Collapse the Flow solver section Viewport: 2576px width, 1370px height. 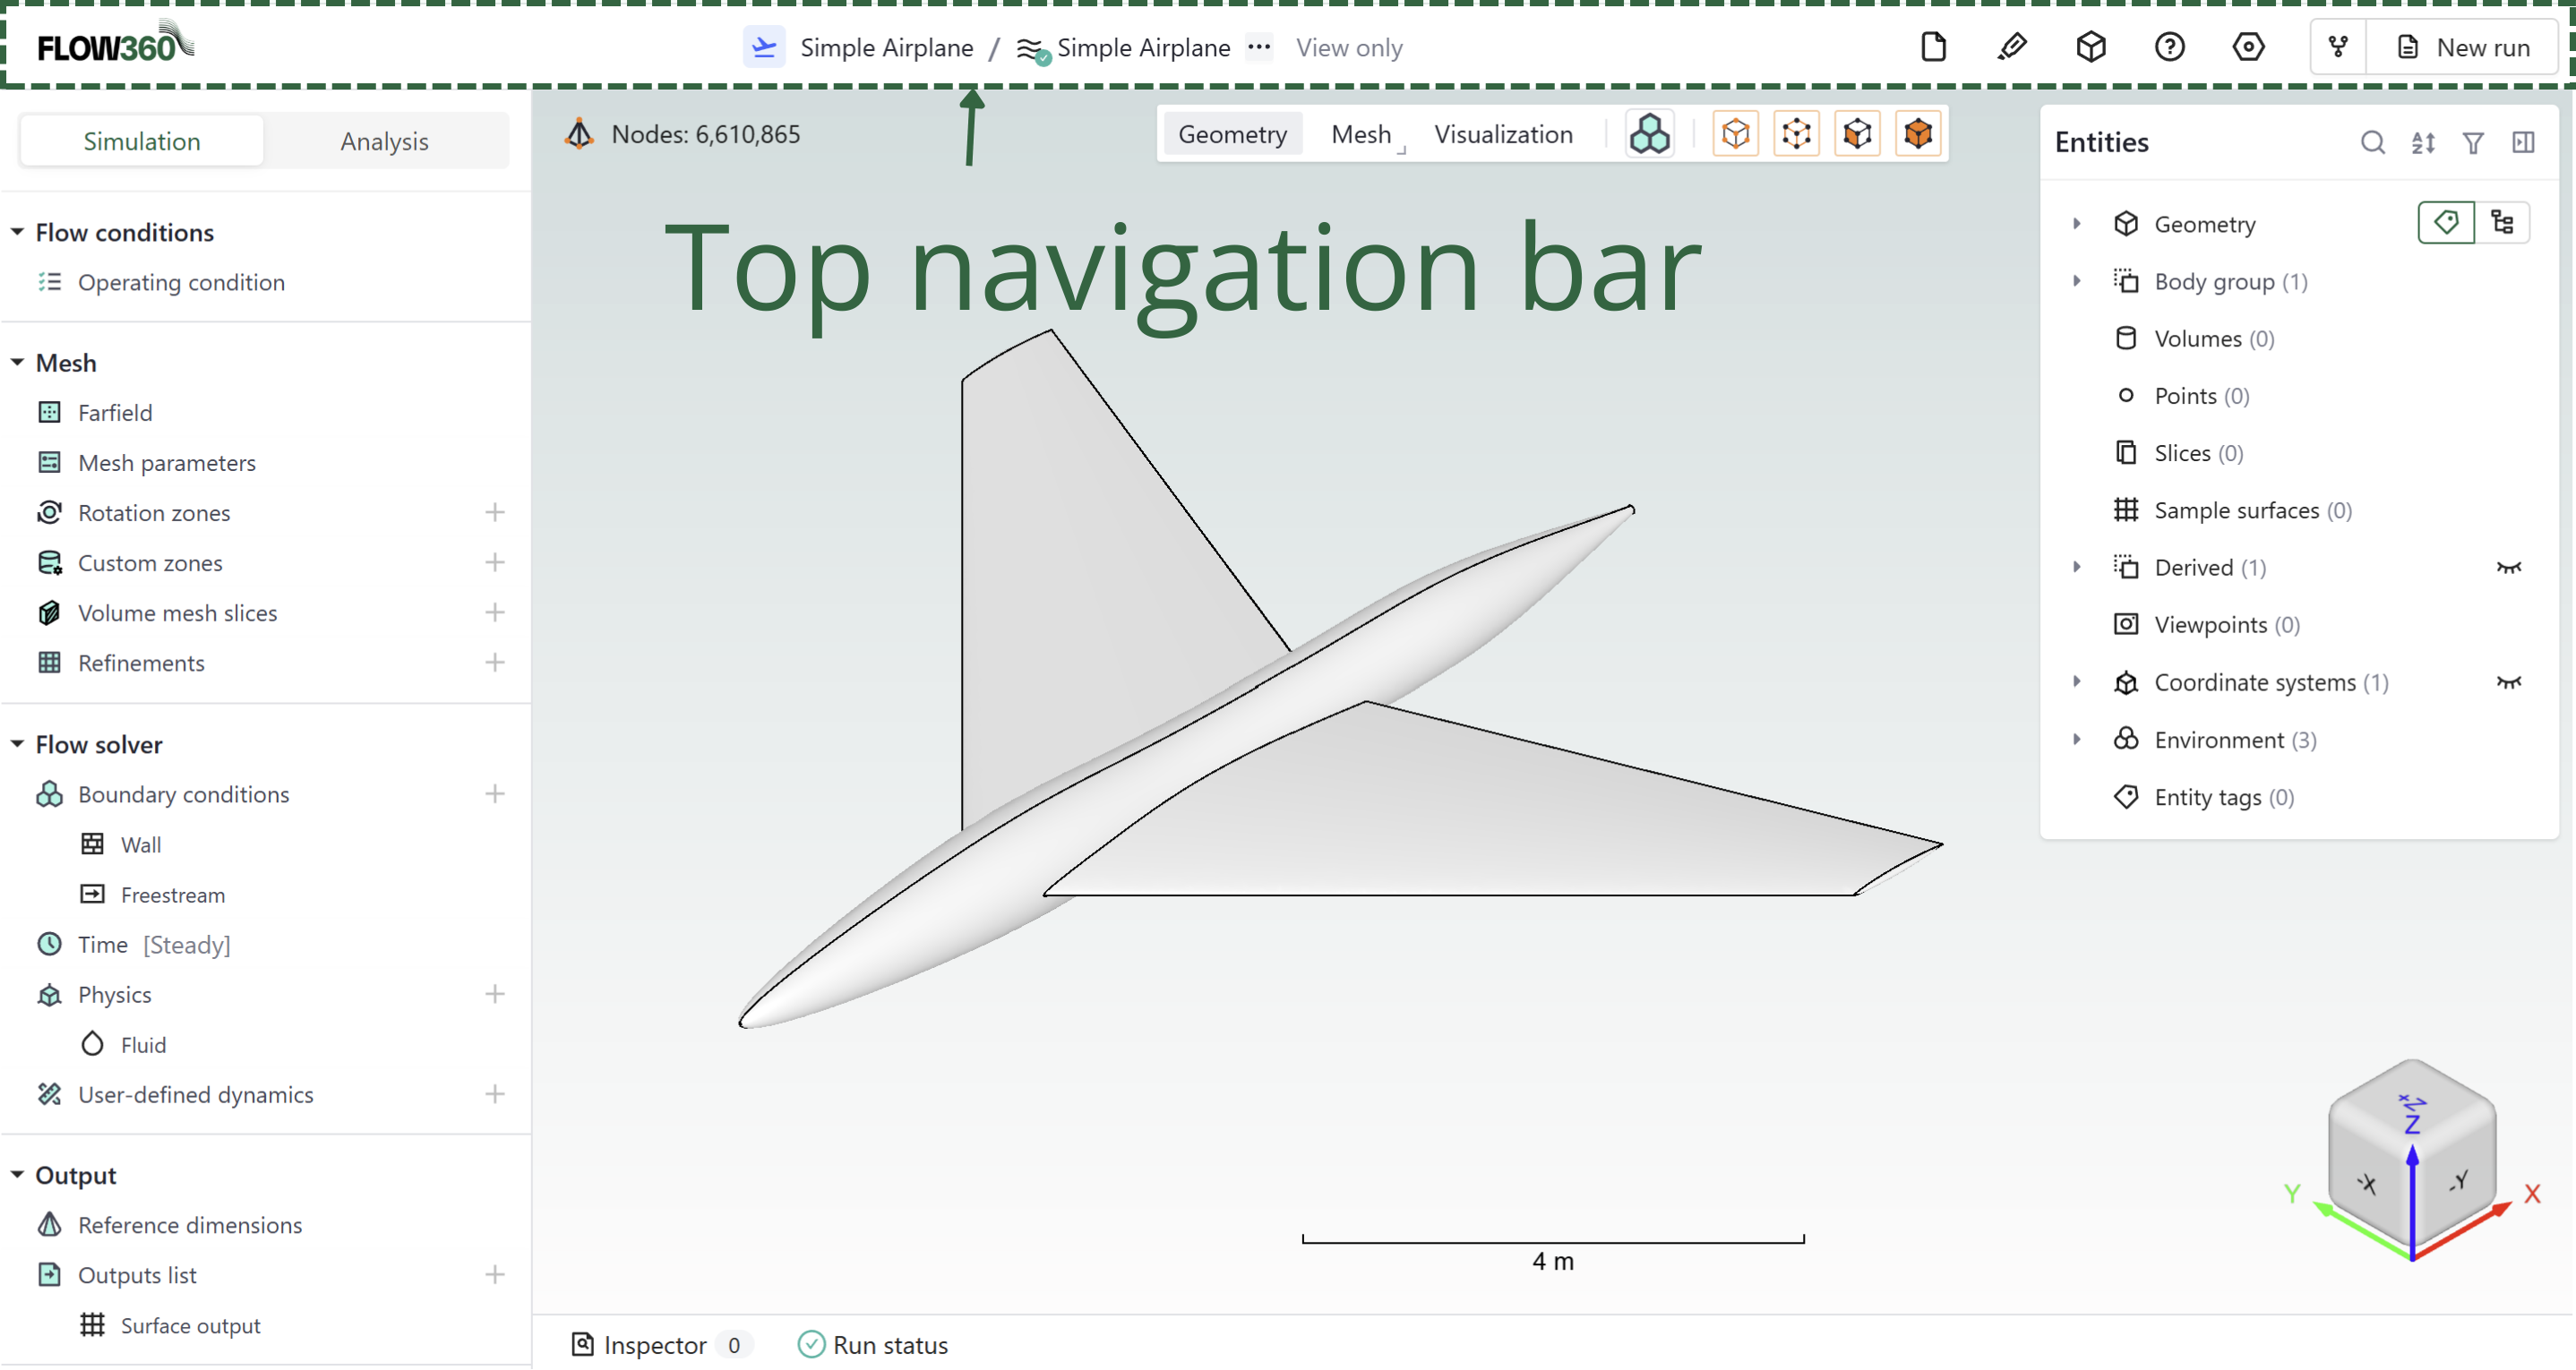click(x=16, y=744)
